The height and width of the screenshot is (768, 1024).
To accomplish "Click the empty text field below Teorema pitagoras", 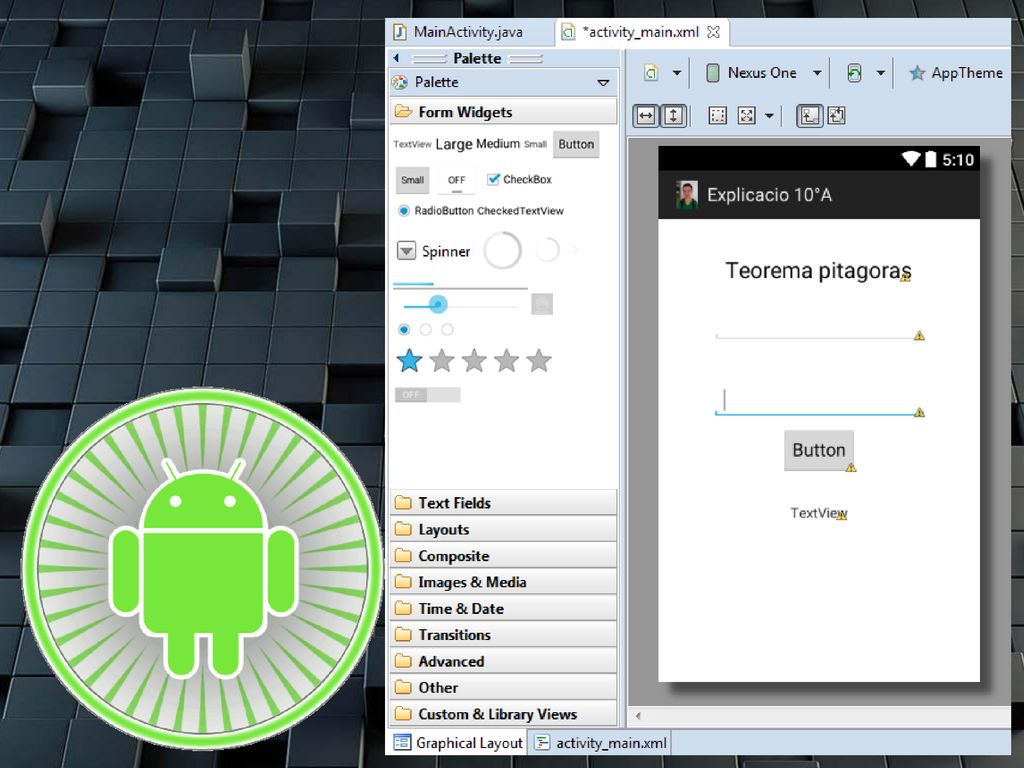I will click(x=820, y=328).
